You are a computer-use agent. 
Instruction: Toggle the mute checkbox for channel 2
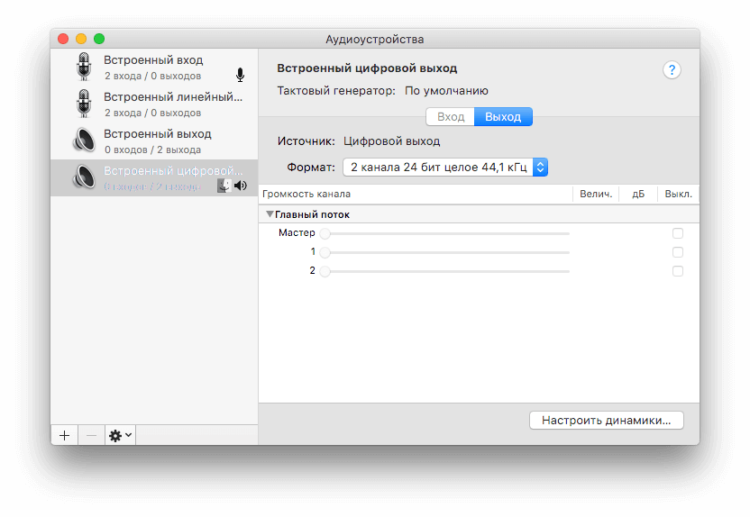tap(677, 271)
